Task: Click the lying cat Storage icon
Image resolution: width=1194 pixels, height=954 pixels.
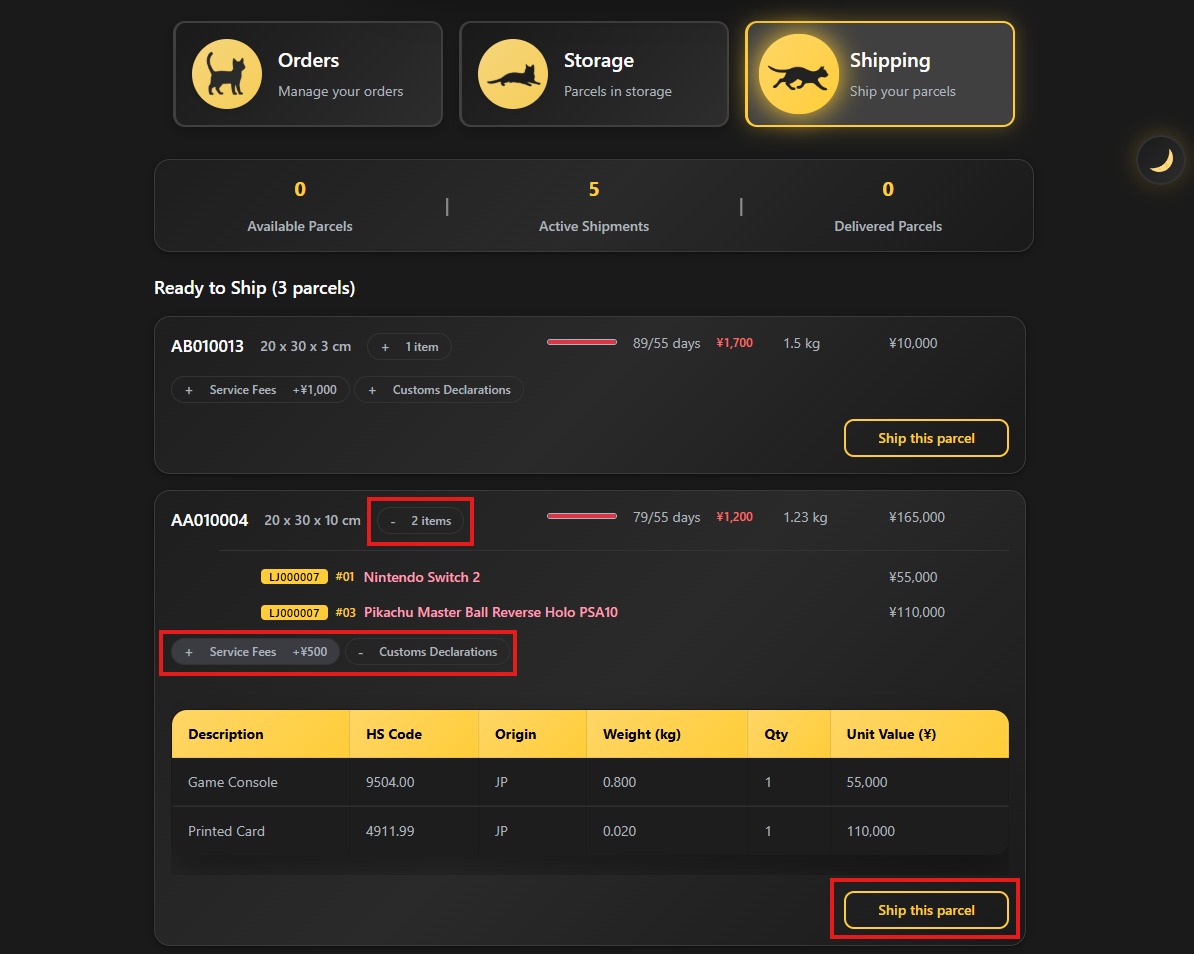Action: coord(512,74)
